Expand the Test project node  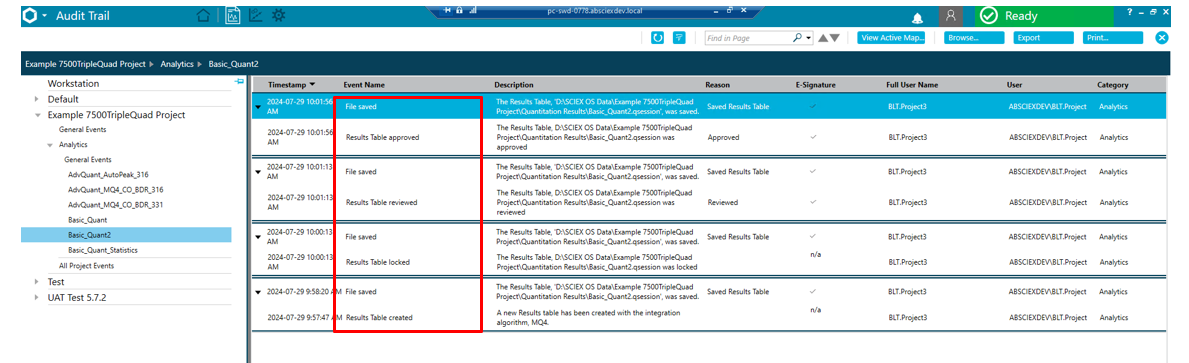[36, 282]
